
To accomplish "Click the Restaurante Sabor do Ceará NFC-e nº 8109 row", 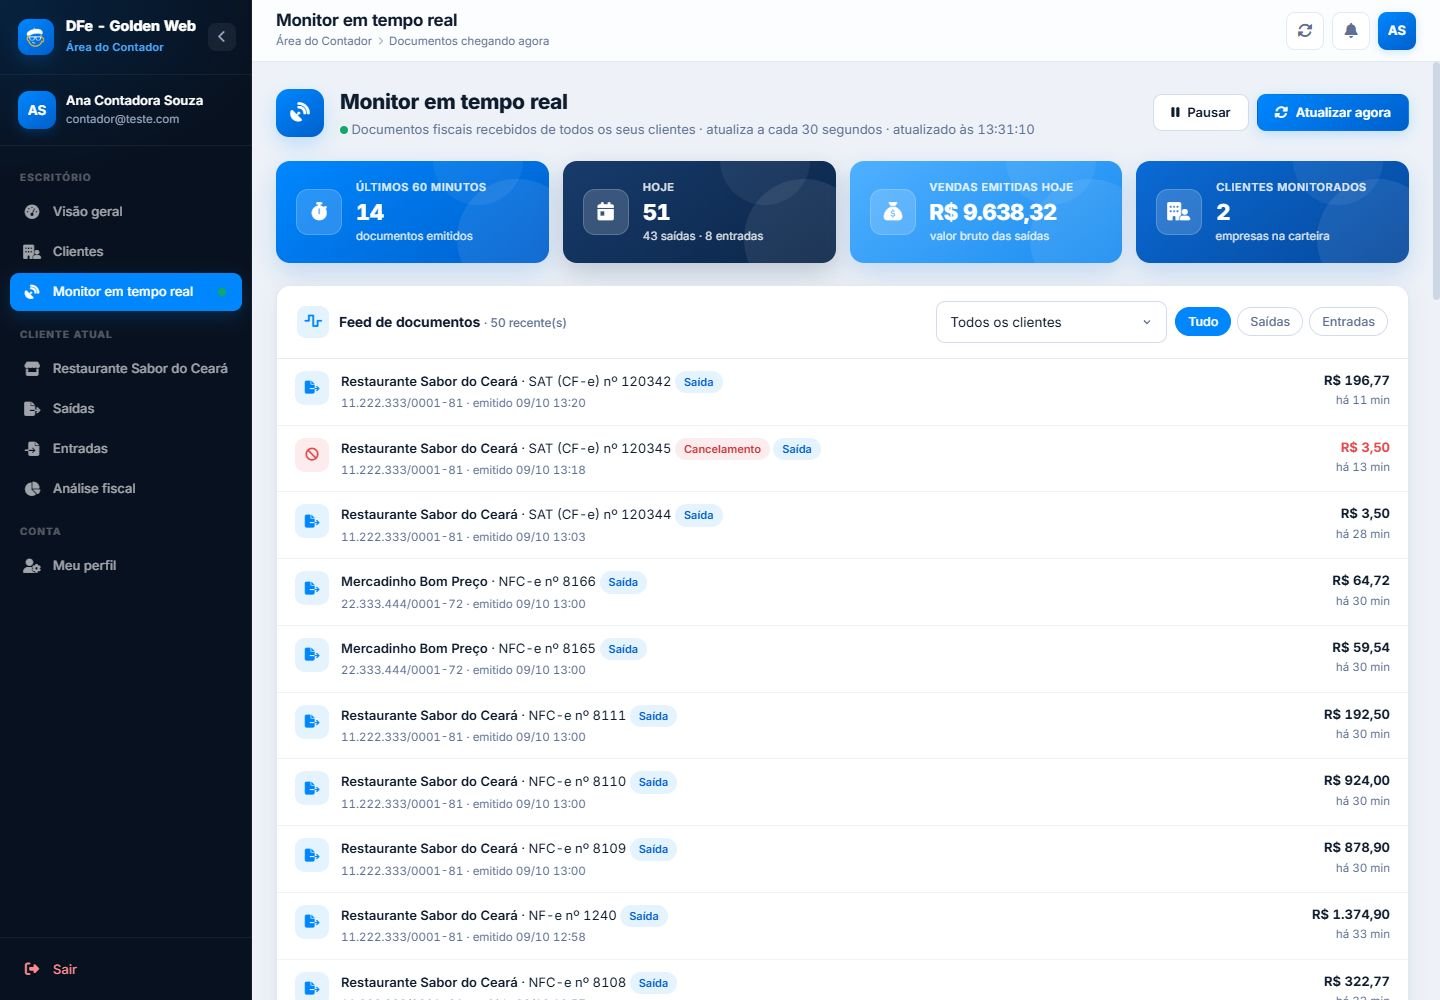I will click(x=842, y=859).
